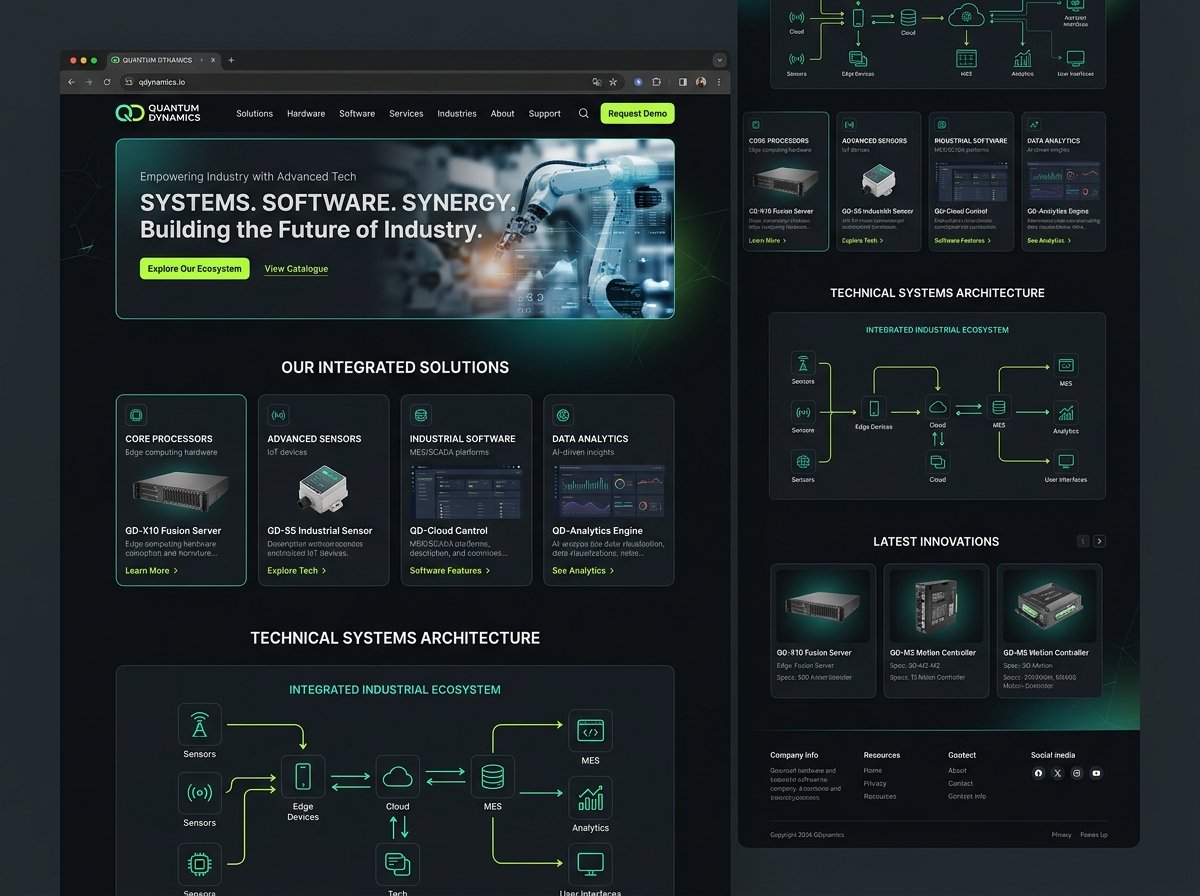Screen dimensions: 1200x896
Task: Reload the qdynamics.io page
Action: 107,82
